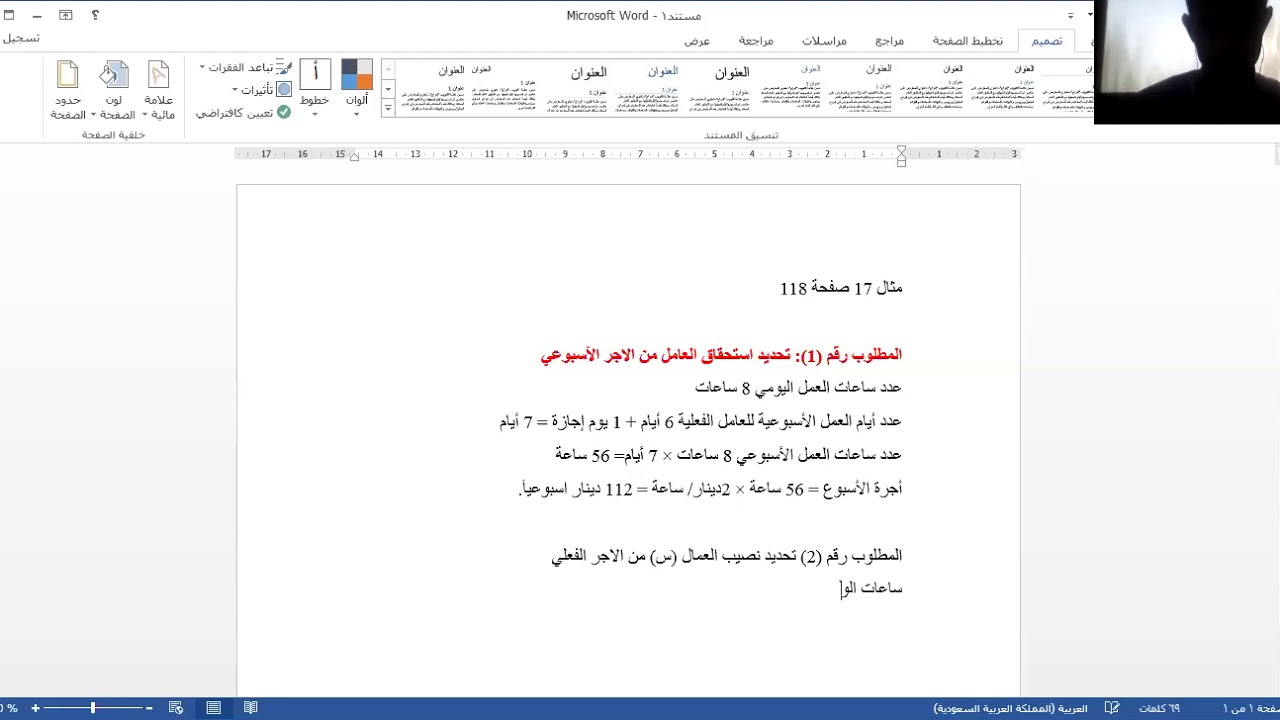1280x720 pixels.
Task: Click Fonts dropdown arrow under خطوط
Action: click(x=315, y=114)
